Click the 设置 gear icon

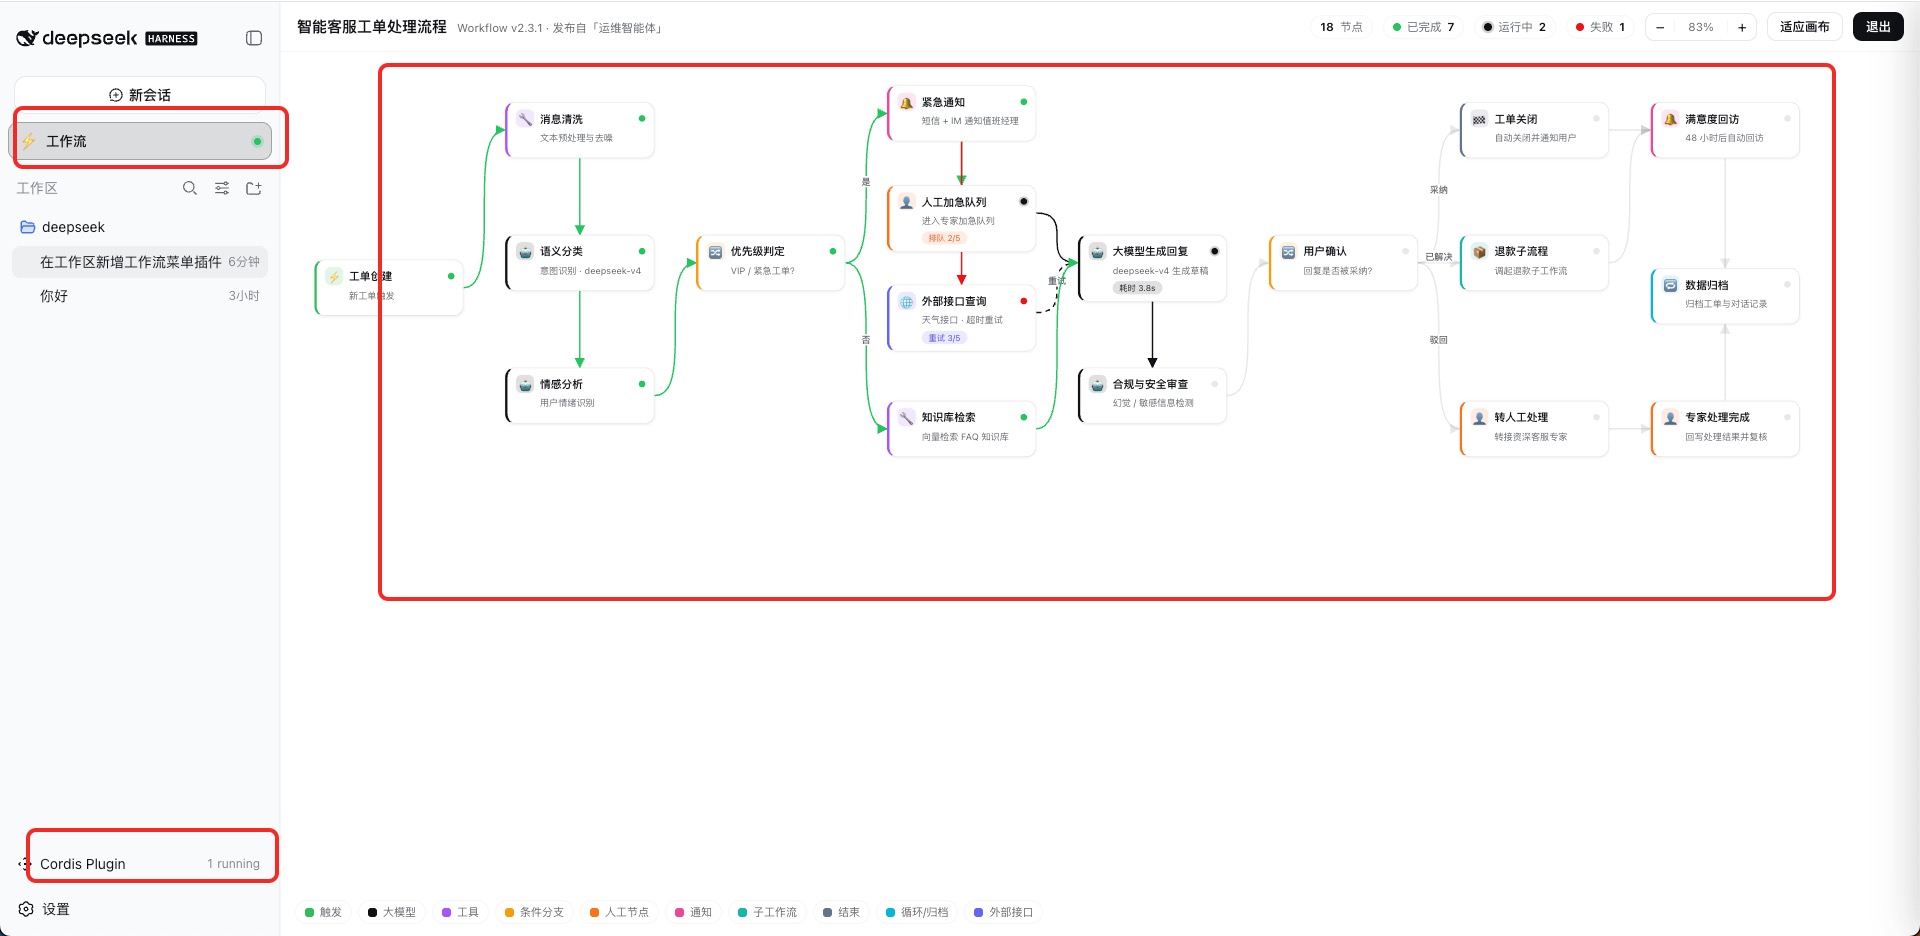(27, 909)
